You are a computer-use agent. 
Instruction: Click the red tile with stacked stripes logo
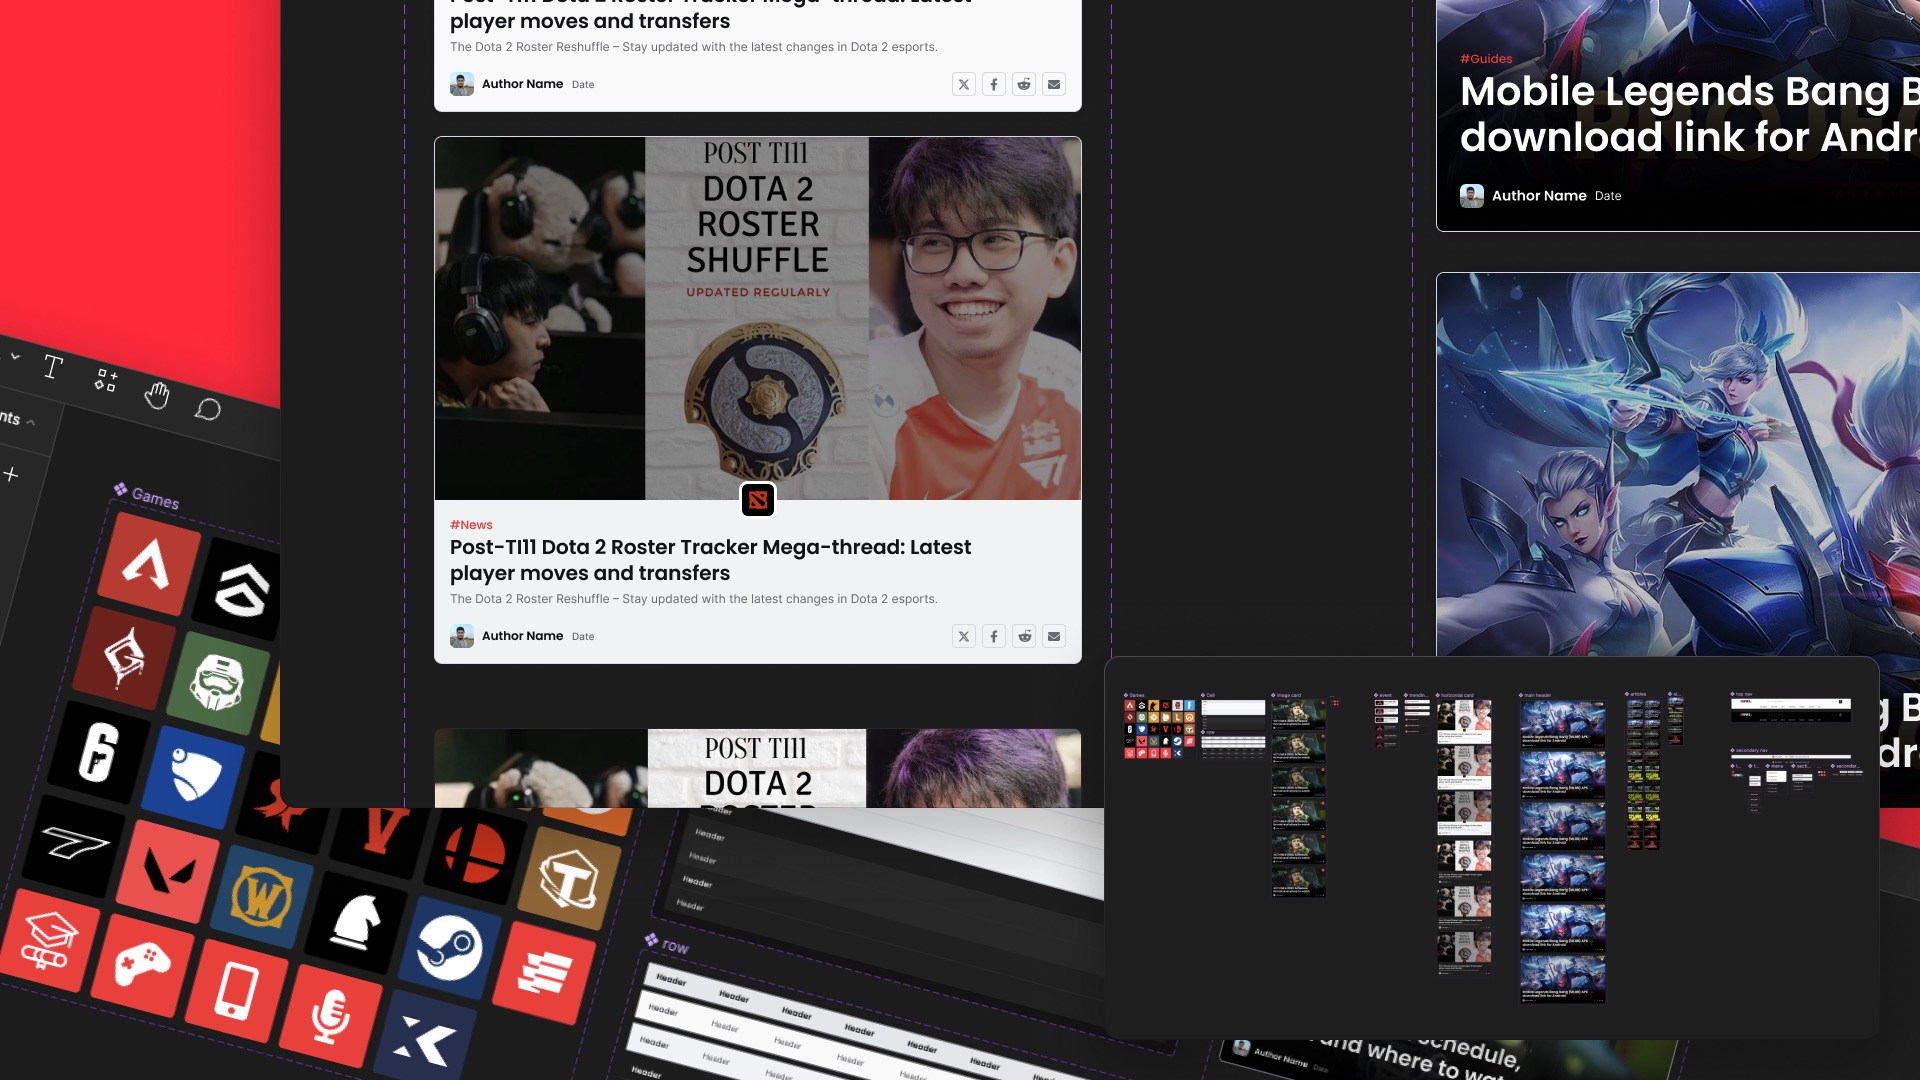[544, 973]
